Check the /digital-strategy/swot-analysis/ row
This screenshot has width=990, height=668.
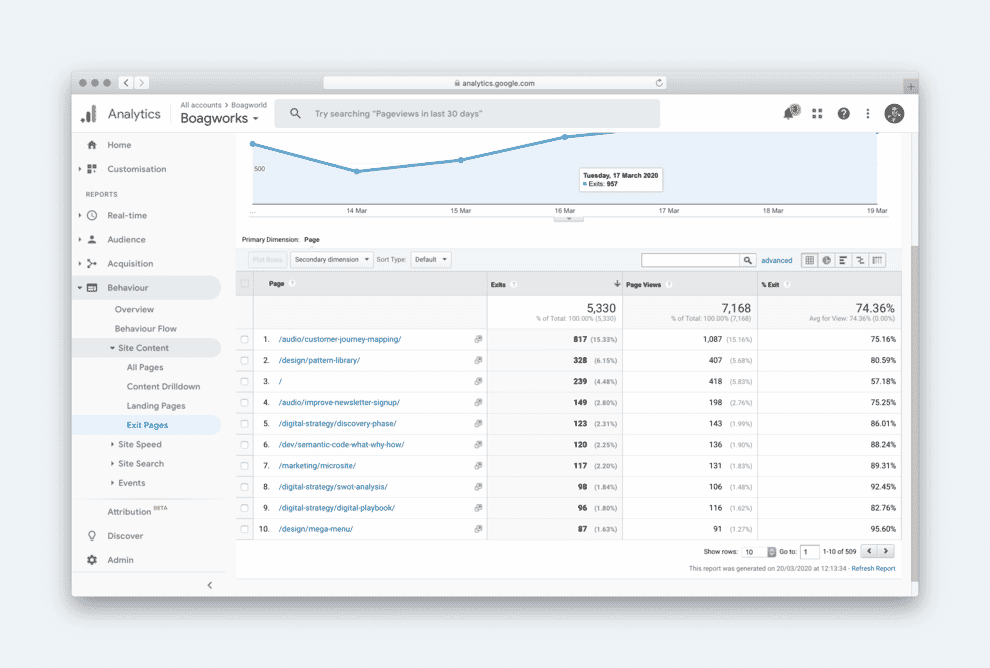pyautogui.click(x=244, y=487)
